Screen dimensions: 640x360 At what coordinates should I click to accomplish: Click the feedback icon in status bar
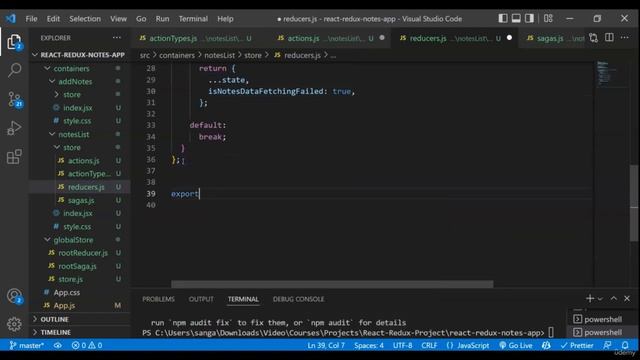tap(607, 345)
